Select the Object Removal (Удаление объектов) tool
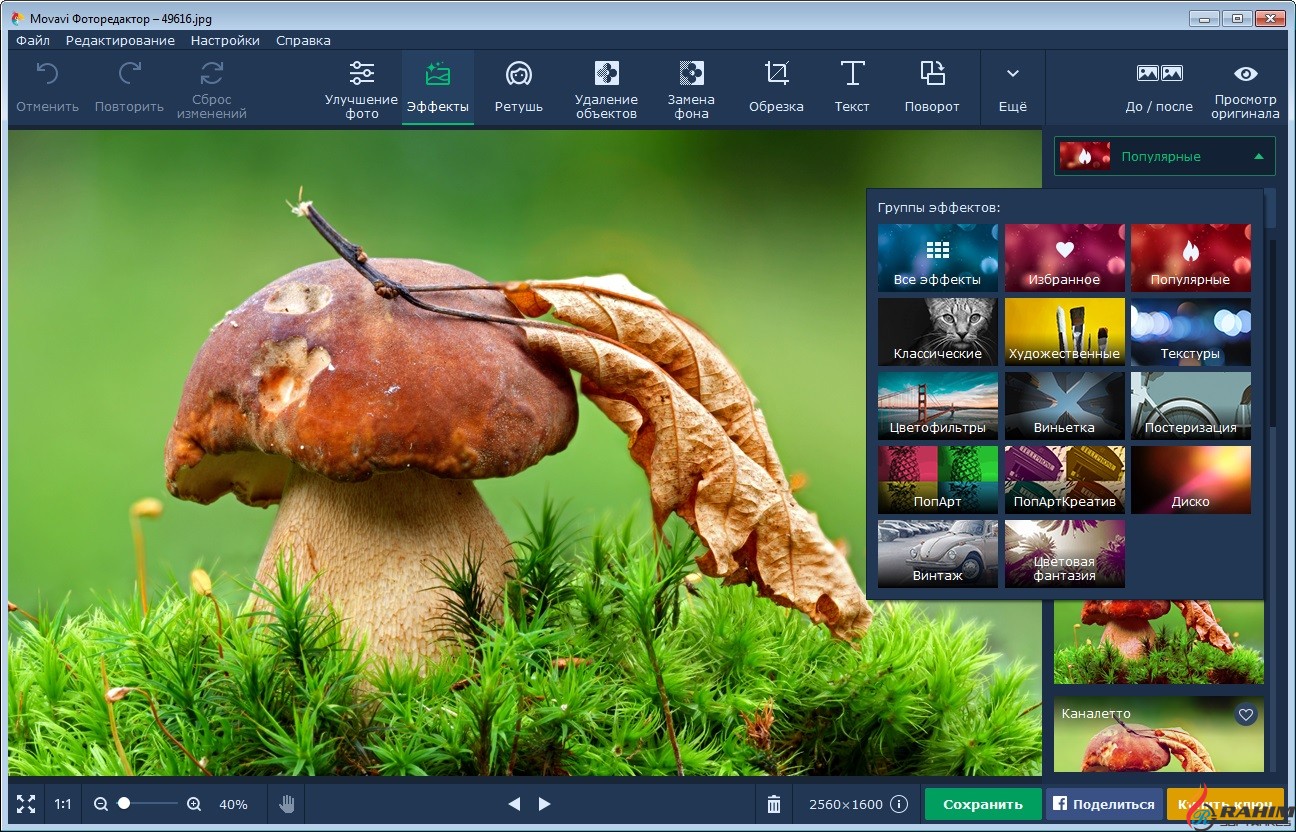The width and height of the screenshot is (1296, 832). pos(606,87)
